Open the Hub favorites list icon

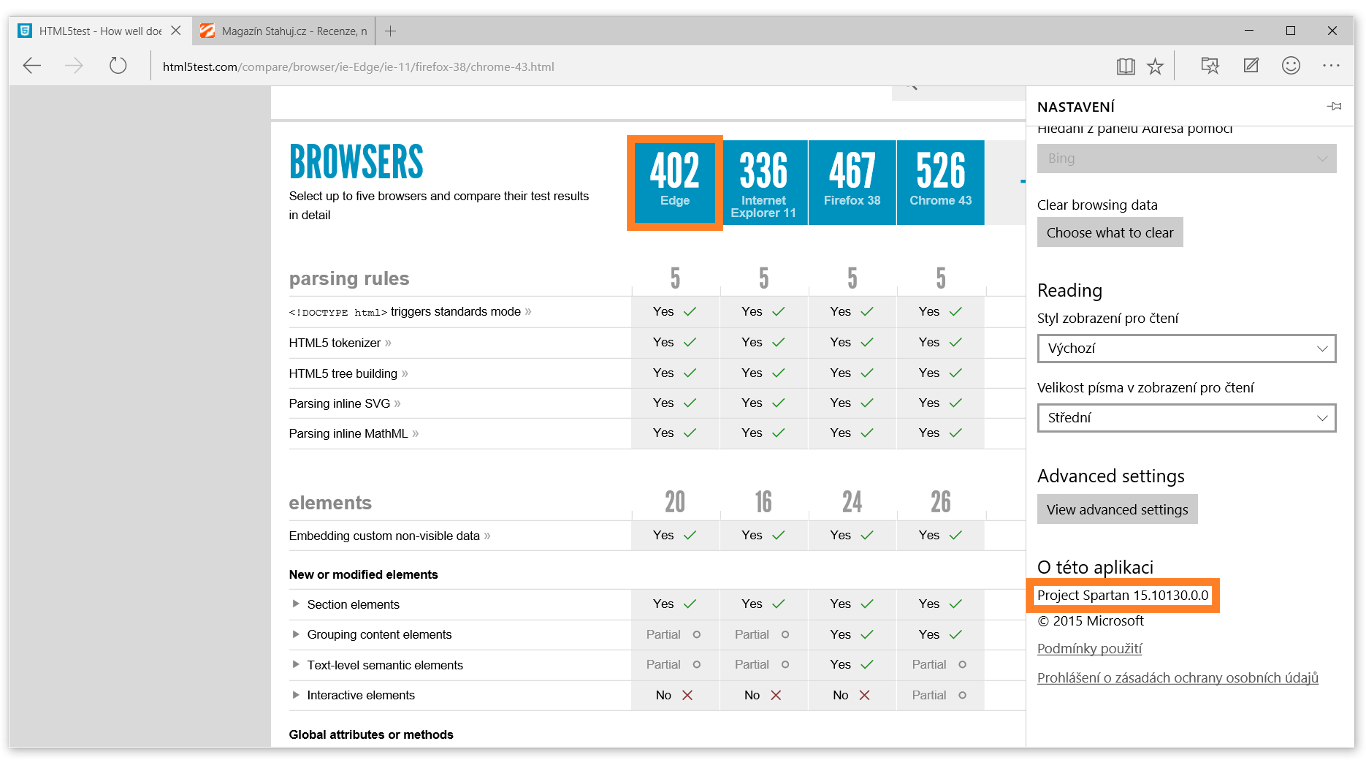1210,66
